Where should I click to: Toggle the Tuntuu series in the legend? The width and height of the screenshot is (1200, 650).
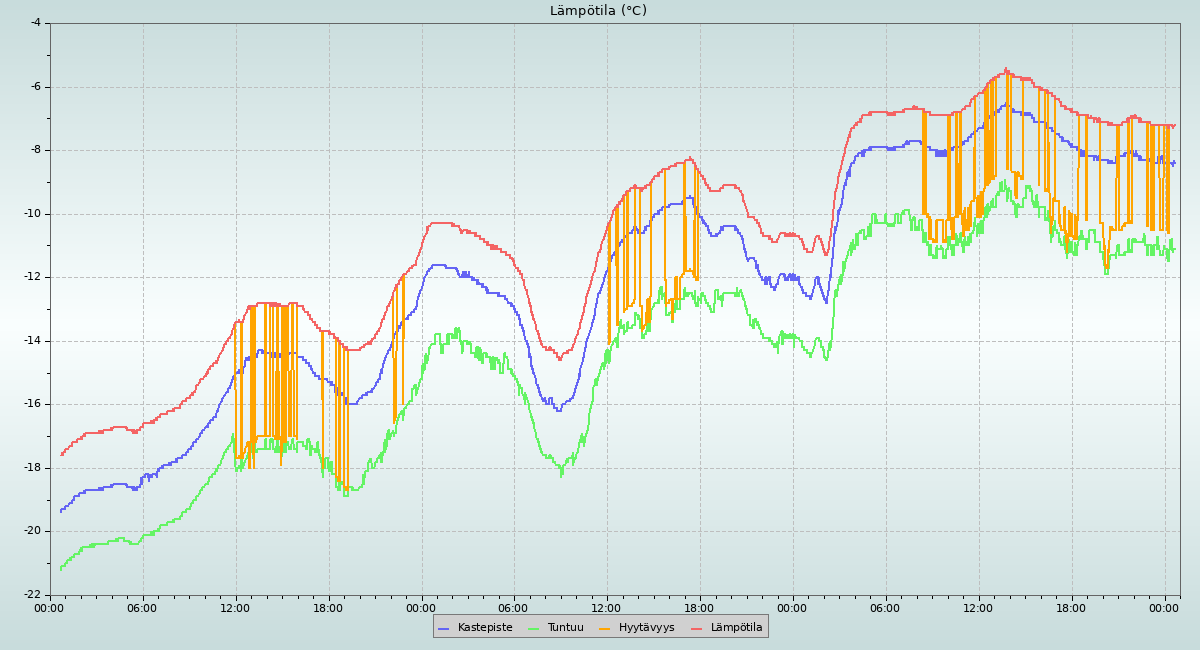565,627
